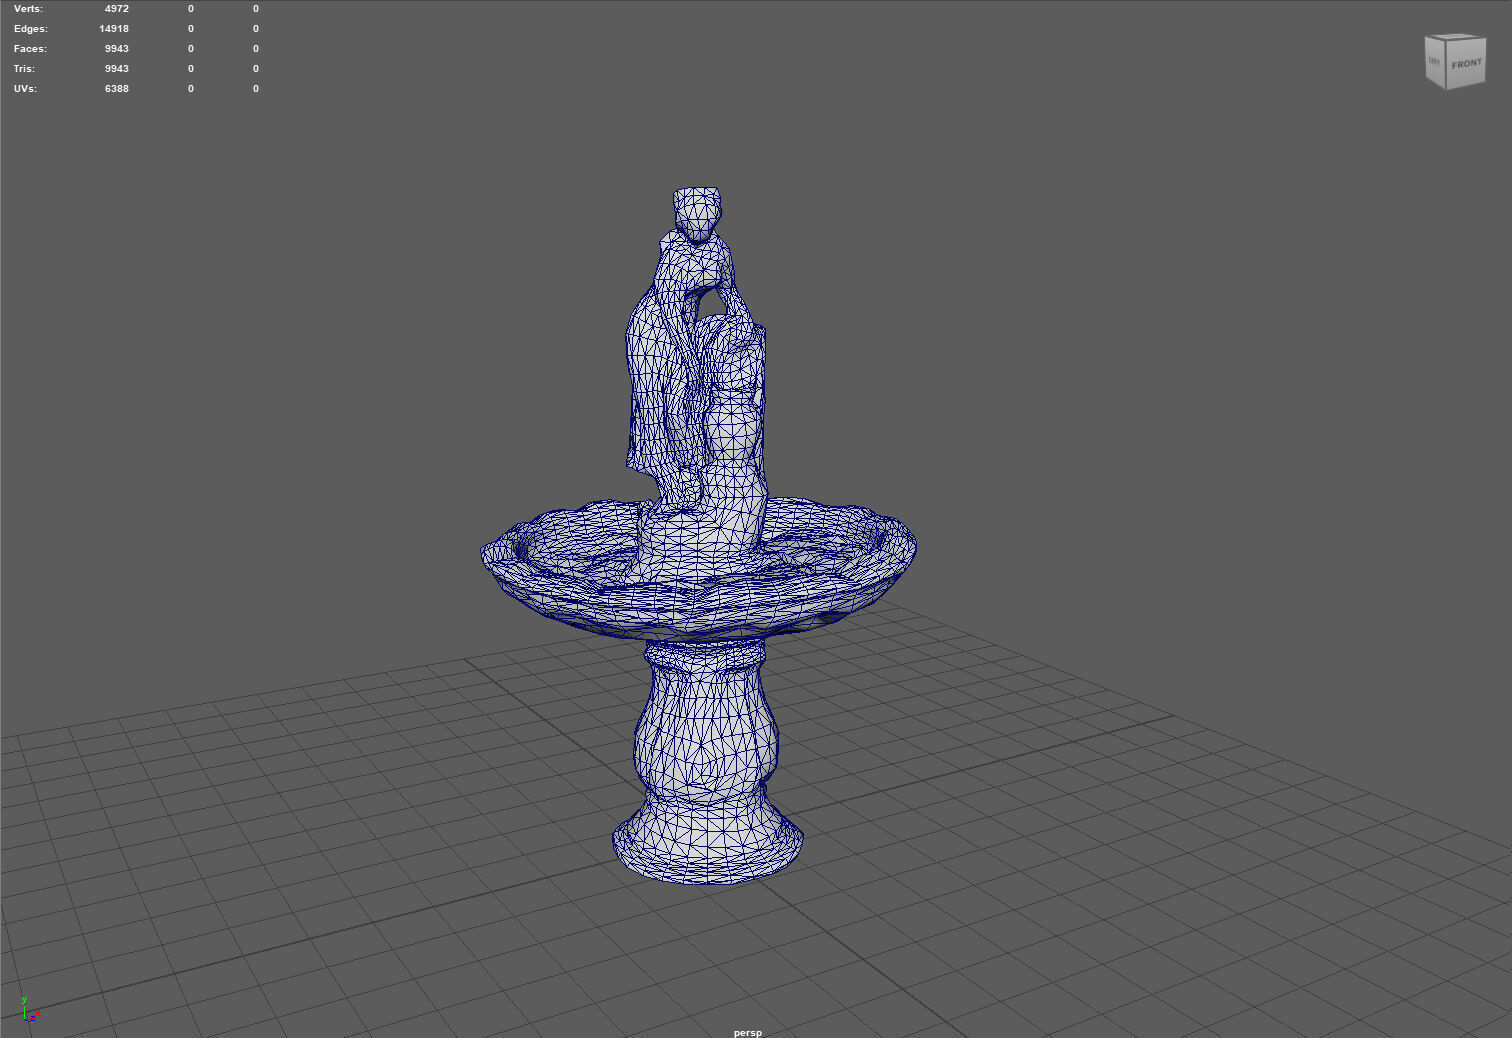Click the vertex count value 4972

click(x=117, y=9)
